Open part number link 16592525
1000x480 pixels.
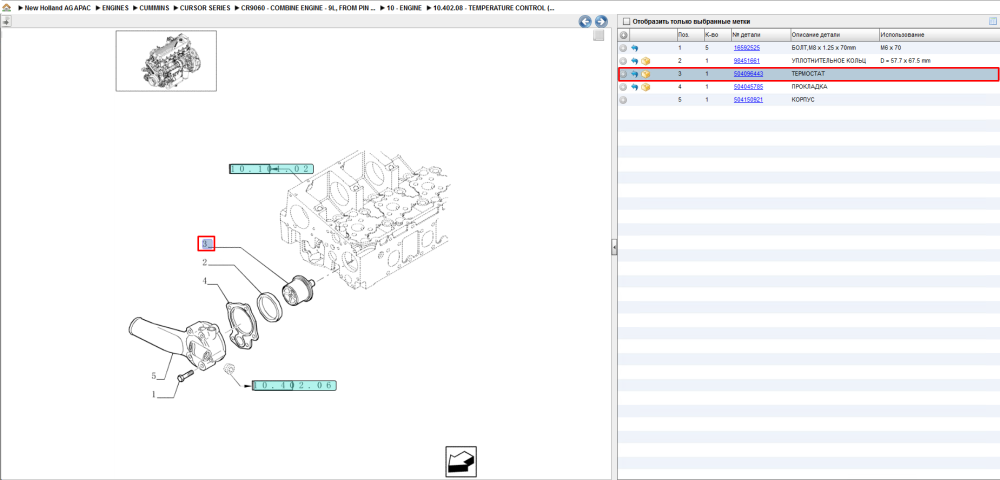(x=746, y=48)
